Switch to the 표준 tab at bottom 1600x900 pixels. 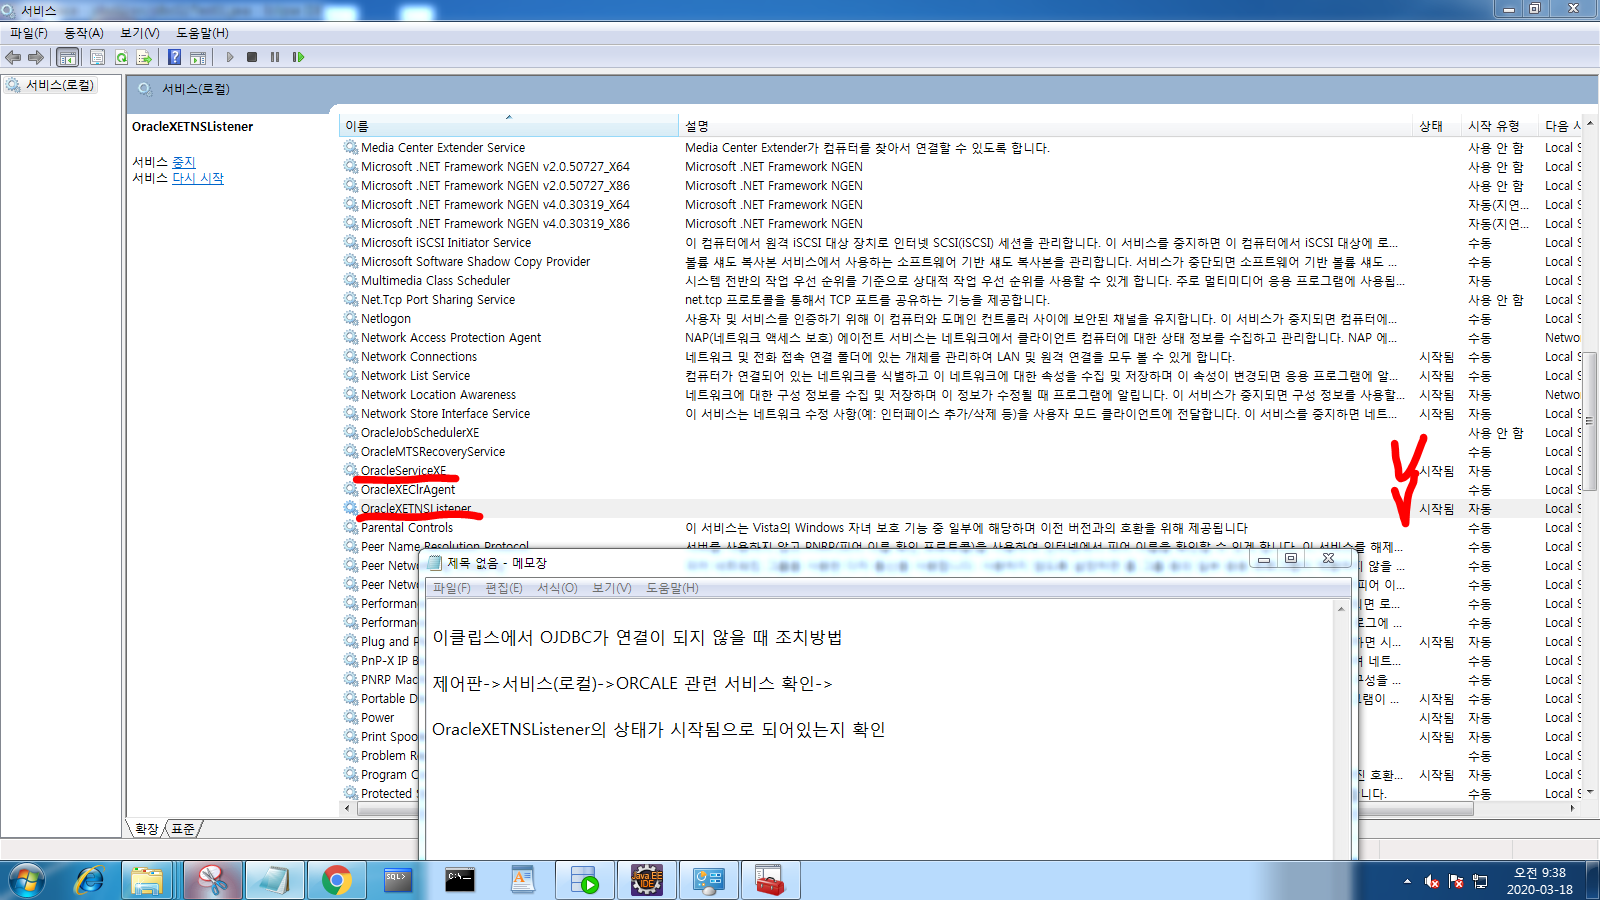(x=183, y=829)
